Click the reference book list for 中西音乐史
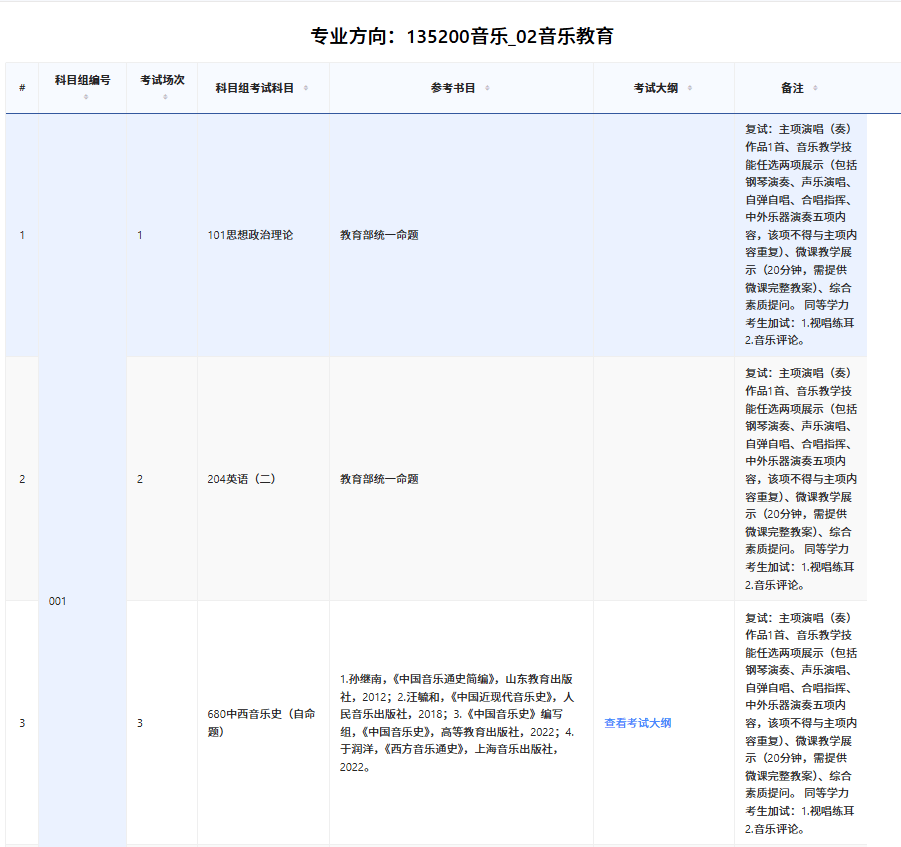 457,723
